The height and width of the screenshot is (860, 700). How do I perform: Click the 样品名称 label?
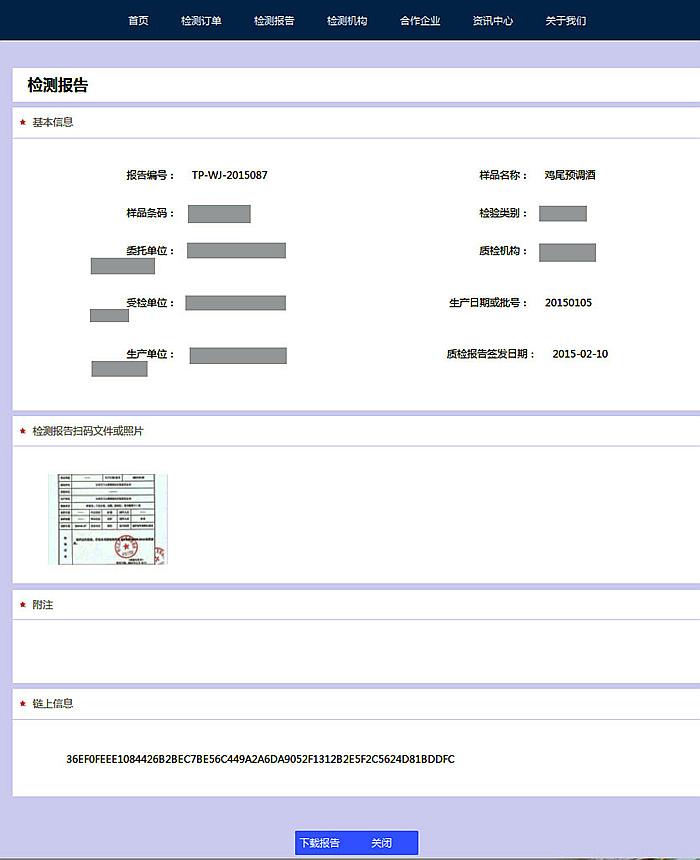(x=503, y=175)
